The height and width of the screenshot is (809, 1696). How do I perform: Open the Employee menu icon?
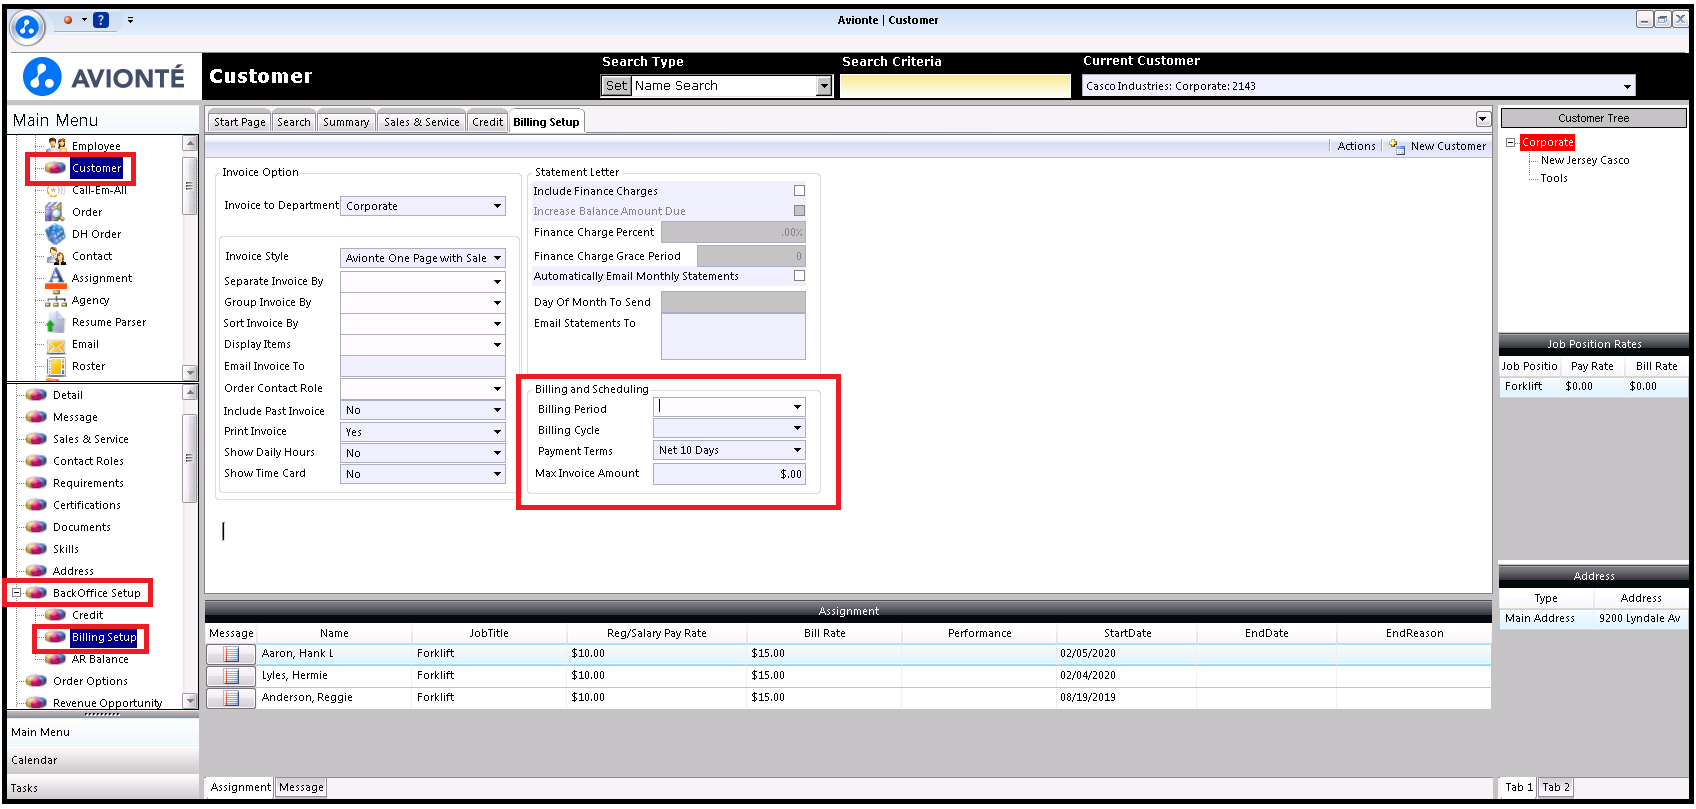[x=57, y=146]
